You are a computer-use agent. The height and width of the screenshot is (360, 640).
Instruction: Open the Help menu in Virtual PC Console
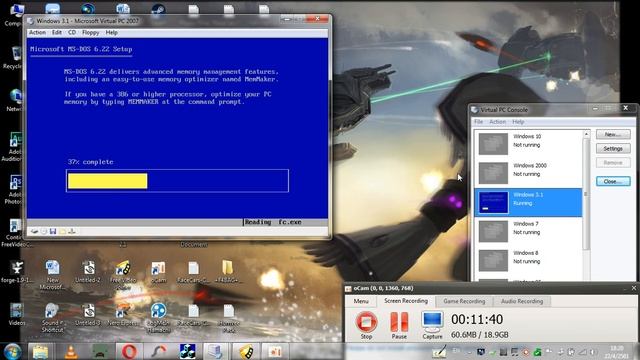(518, 122)
